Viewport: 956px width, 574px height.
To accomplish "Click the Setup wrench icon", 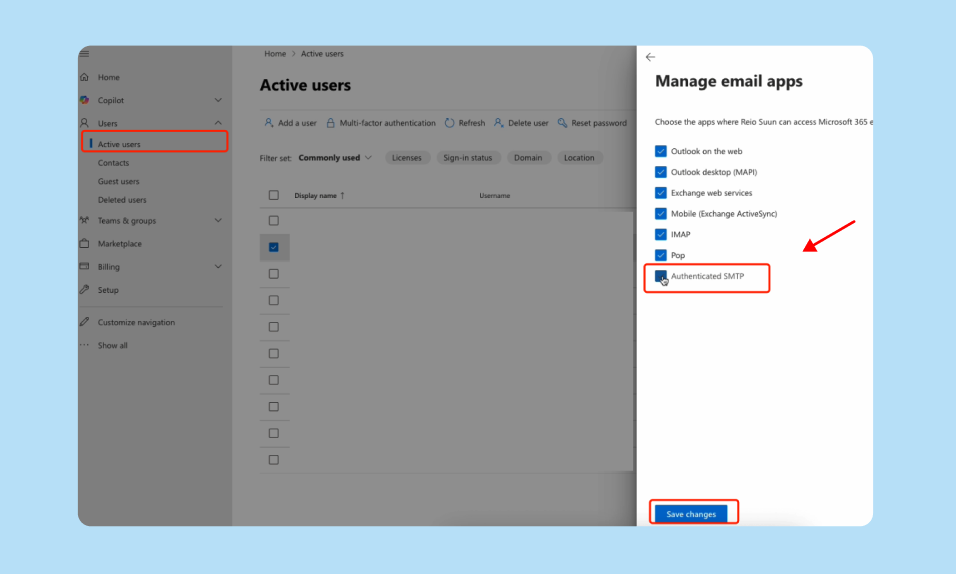I will pyautogui.click(x=85, y=290).
